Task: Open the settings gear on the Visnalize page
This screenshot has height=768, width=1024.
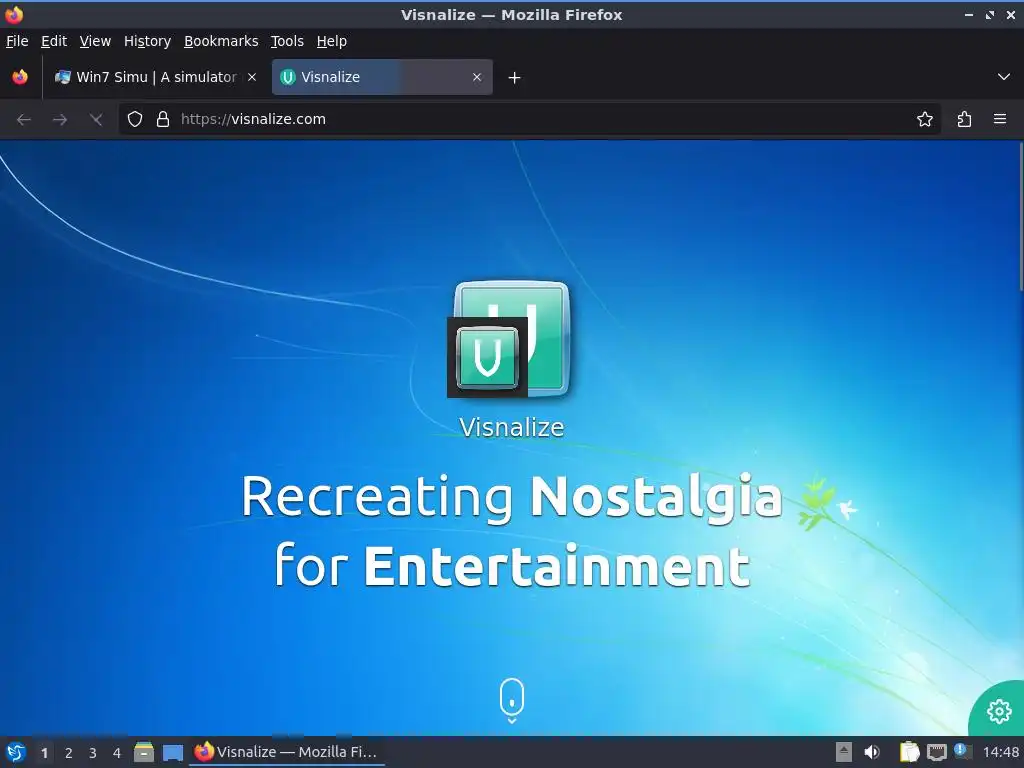Action: (x=999, y=711)
